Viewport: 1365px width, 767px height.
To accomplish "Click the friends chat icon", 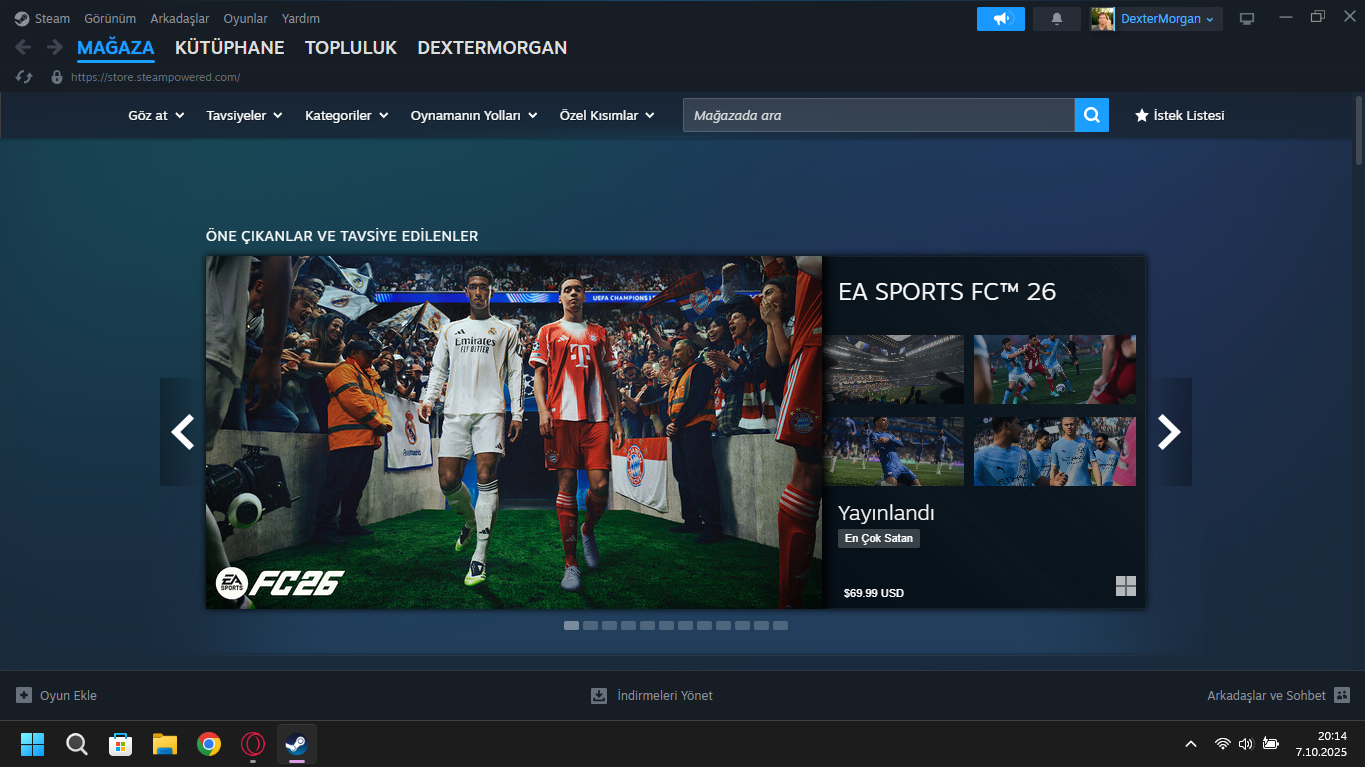I will tap(1342, 695).
